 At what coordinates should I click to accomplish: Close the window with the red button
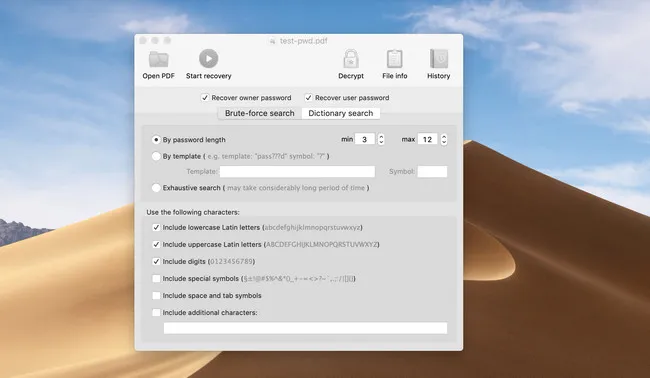click(143, 40)
